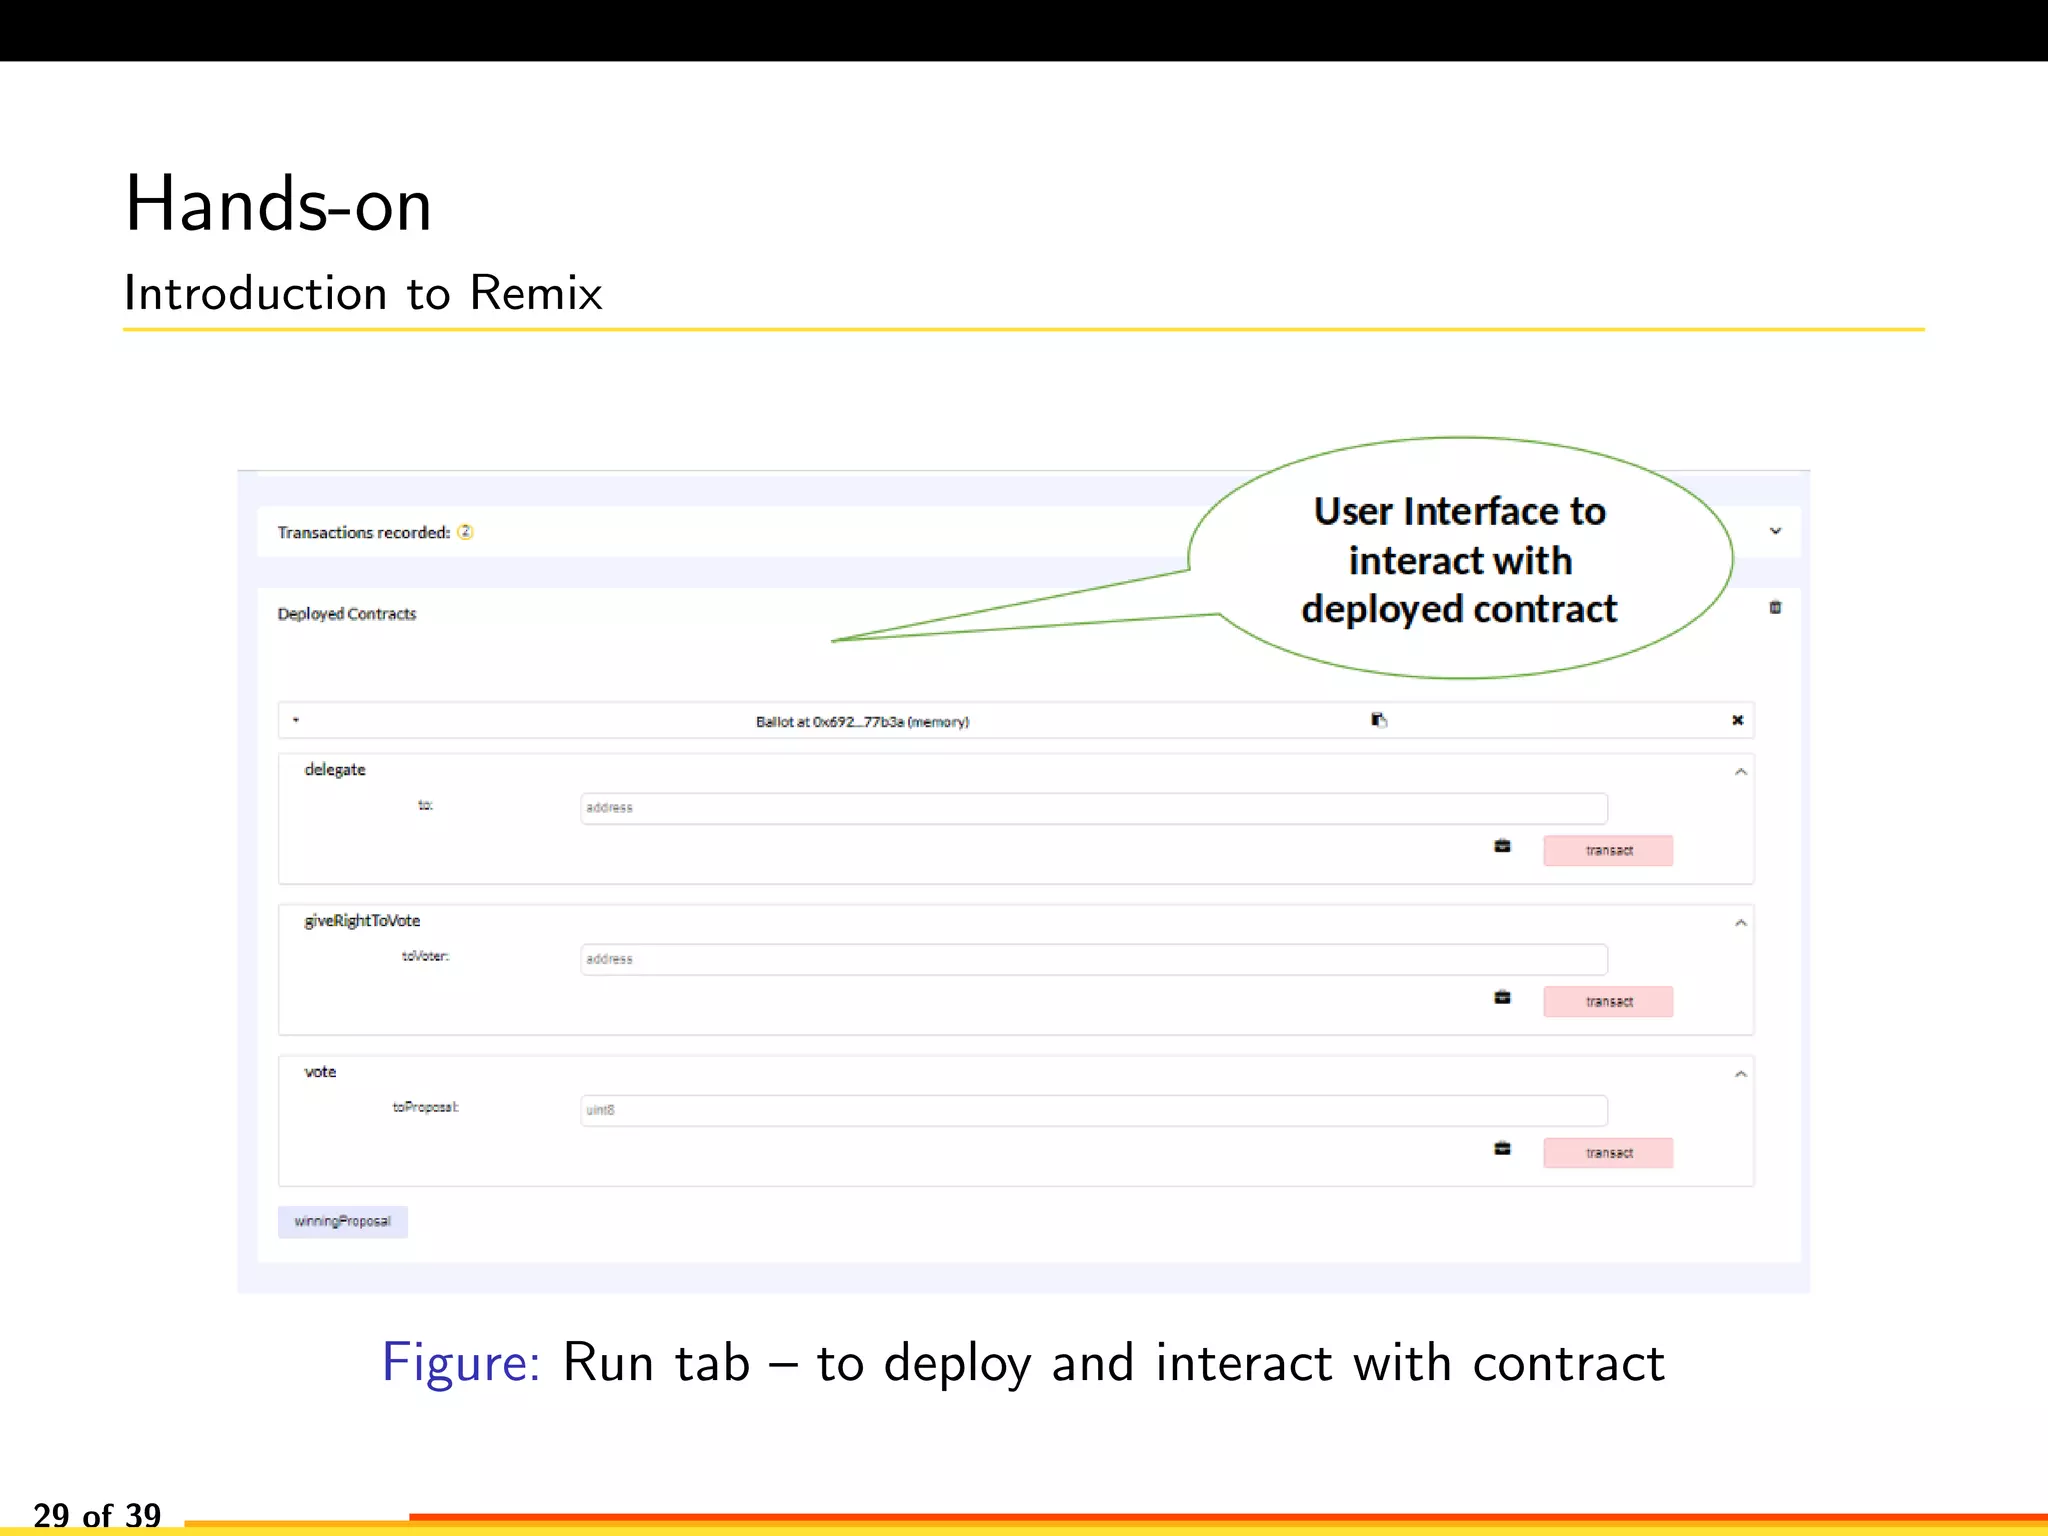Click the 'Transactions recorded:' label
The width and height of the screenshot is (2048, 1536).
[364, 533]
